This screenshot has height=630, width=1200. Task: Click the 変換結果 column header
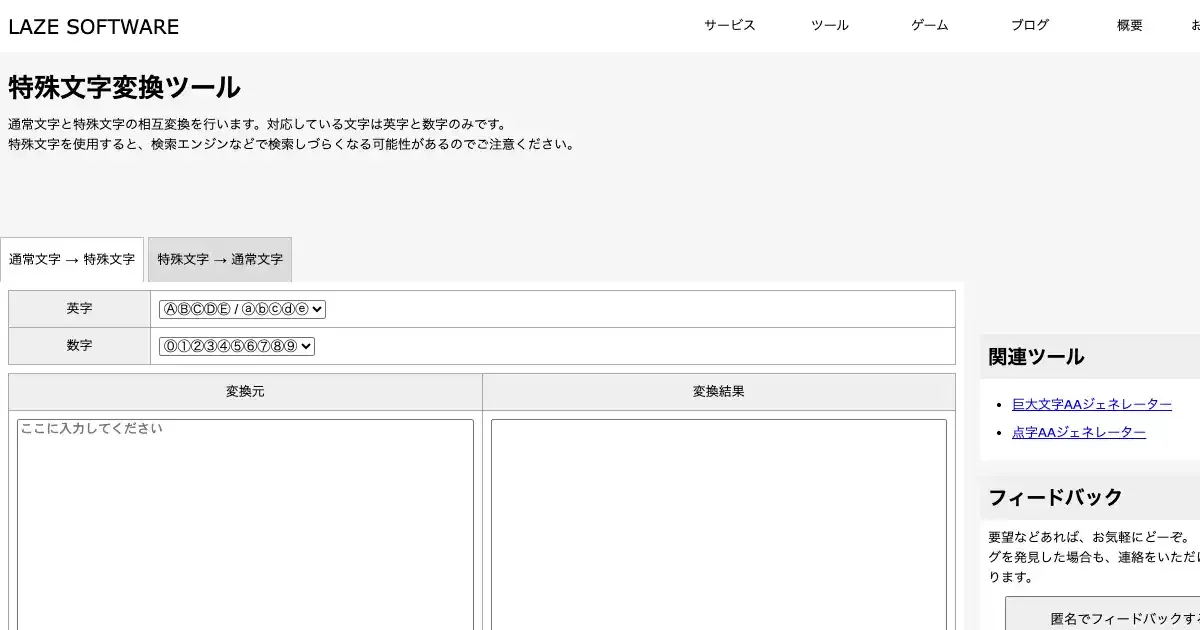tap(718, 392)
